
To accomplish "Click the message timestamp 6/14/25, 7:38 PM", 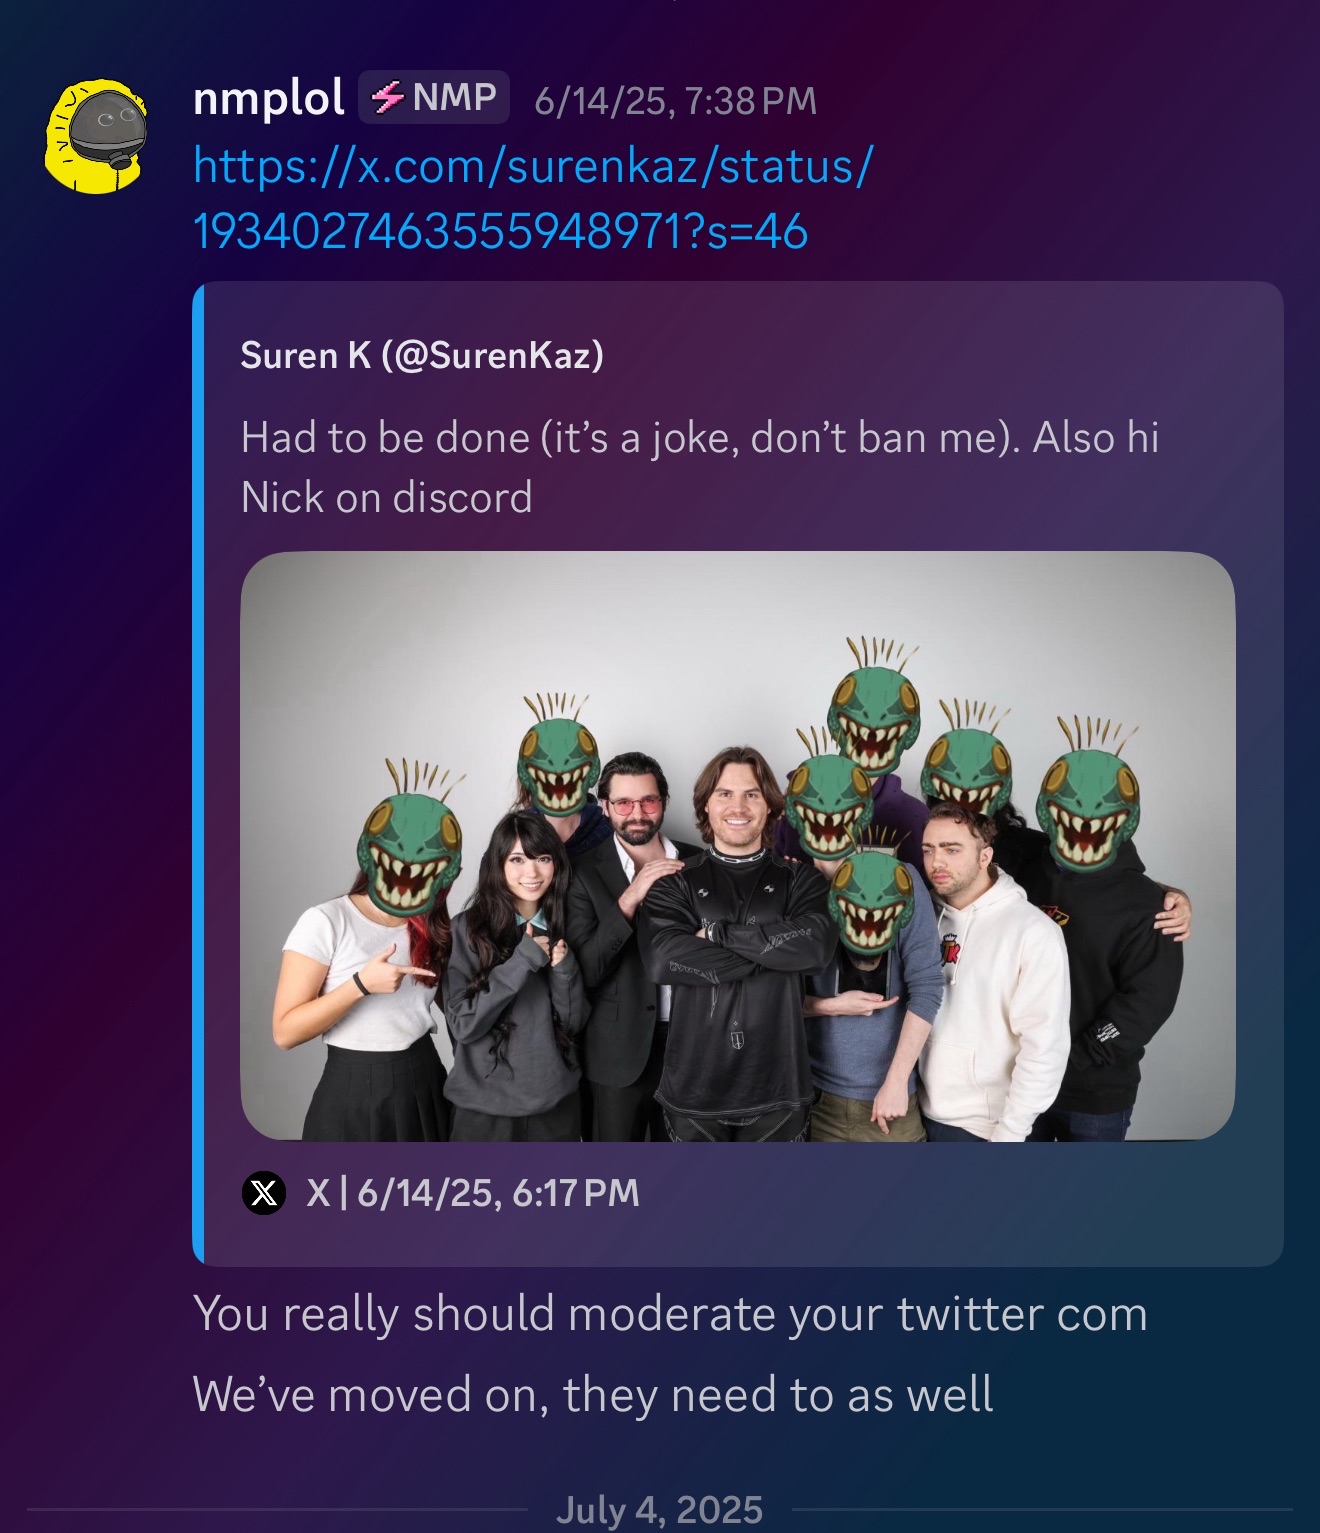I will click(x=676, y=100).
